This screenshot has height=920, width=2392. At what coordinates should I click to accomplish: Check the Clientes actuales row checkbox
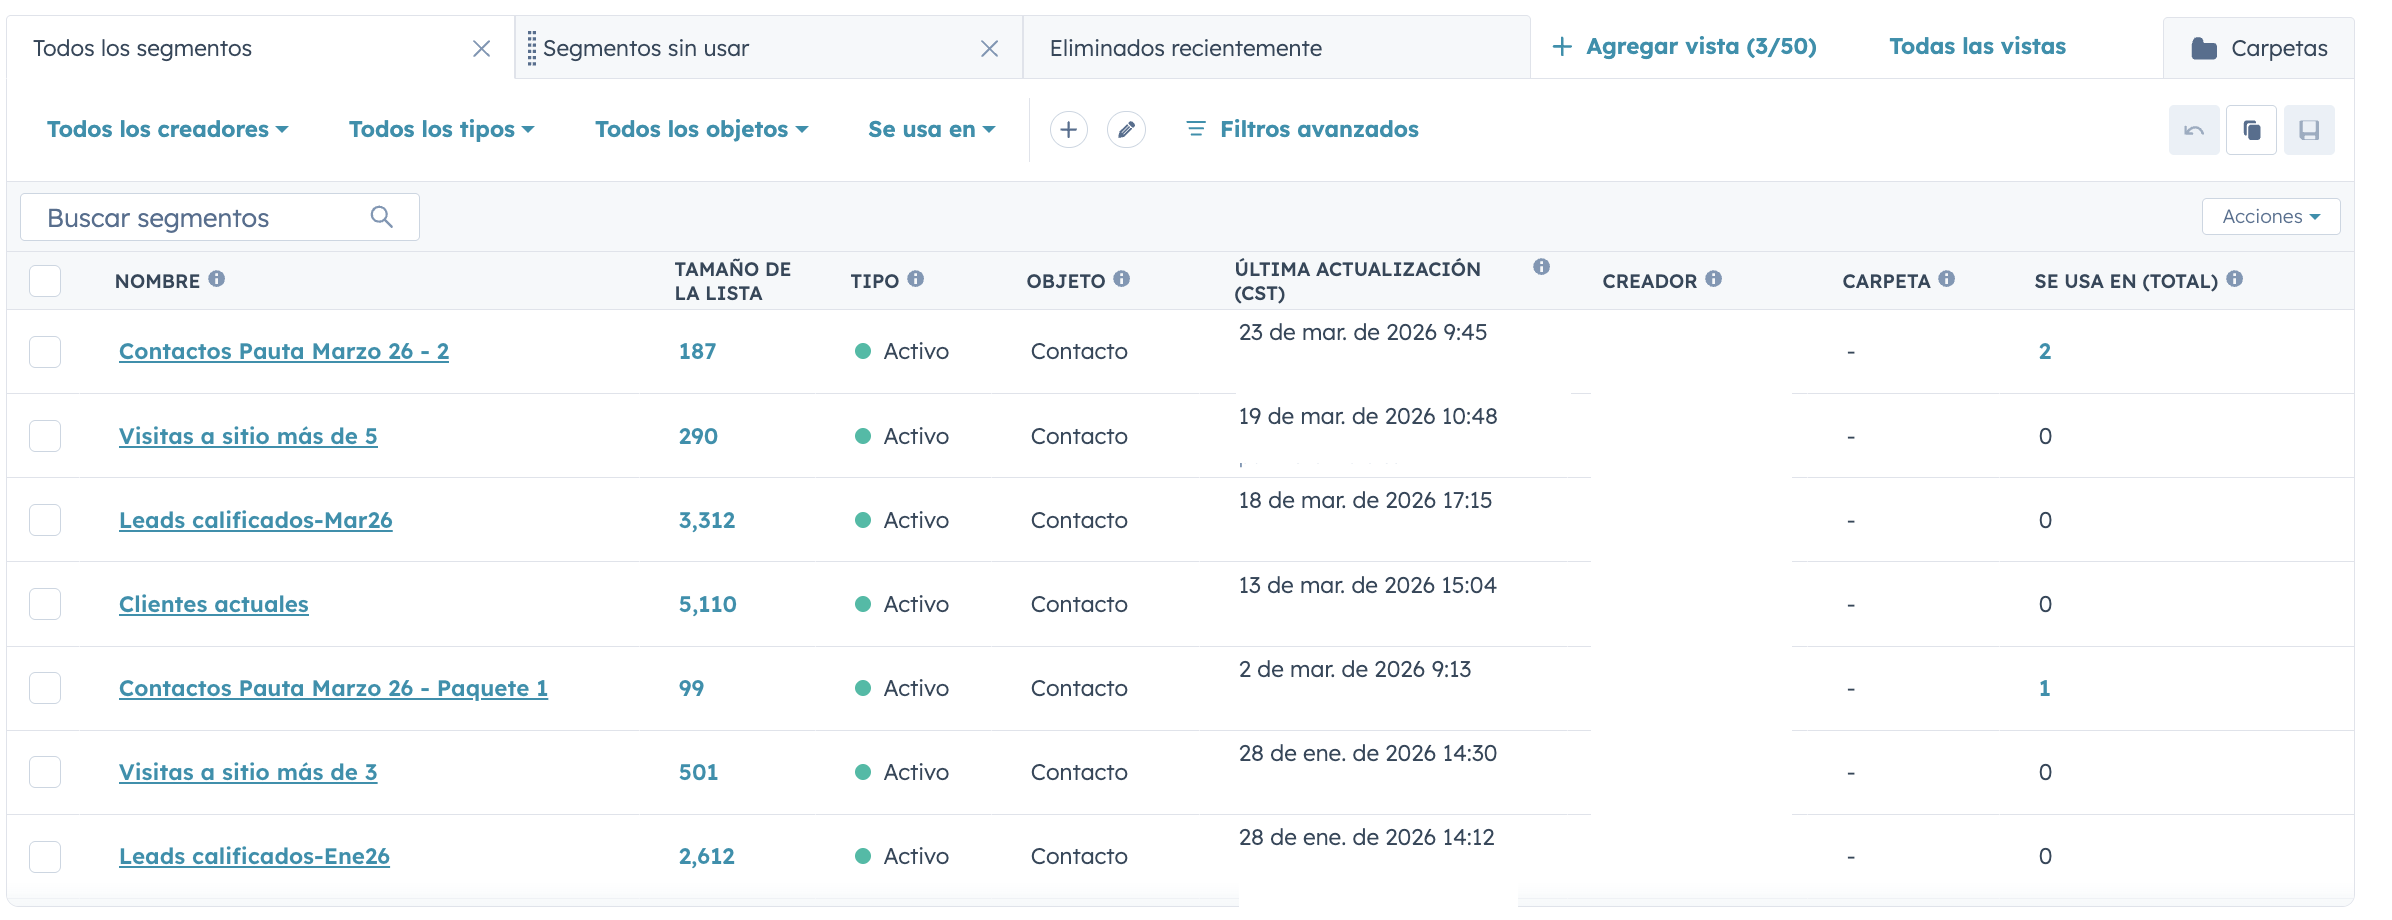pyautogui.click(x=44, y=604)
